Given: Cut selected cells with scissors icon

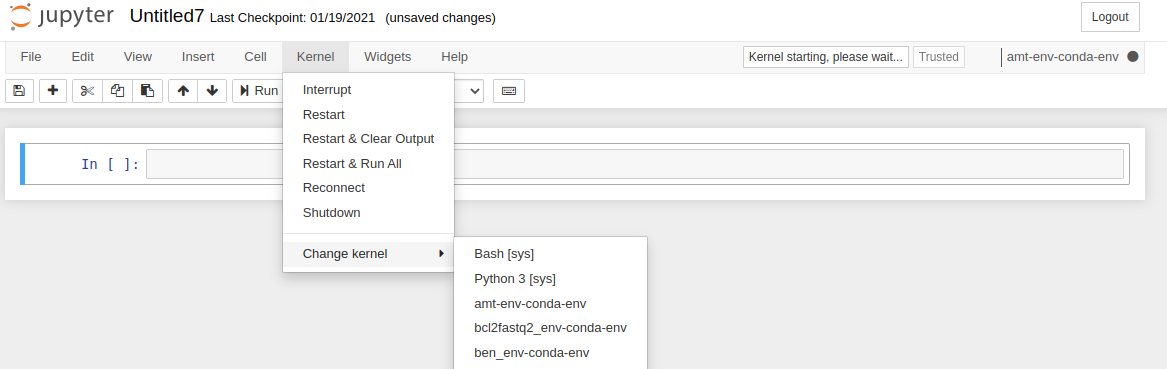Looking at the screenshot, I should pos(87,91).
